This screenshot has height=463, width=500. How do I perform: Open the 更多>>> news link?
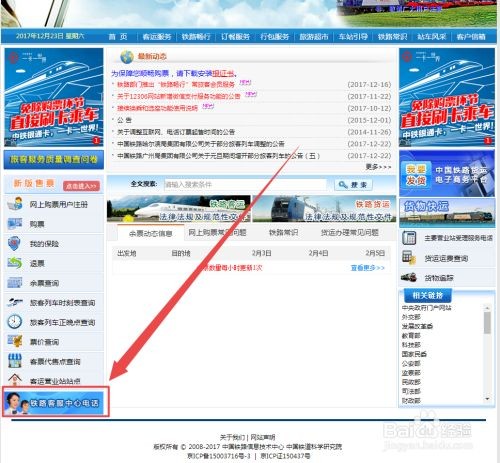coord(378,167)
